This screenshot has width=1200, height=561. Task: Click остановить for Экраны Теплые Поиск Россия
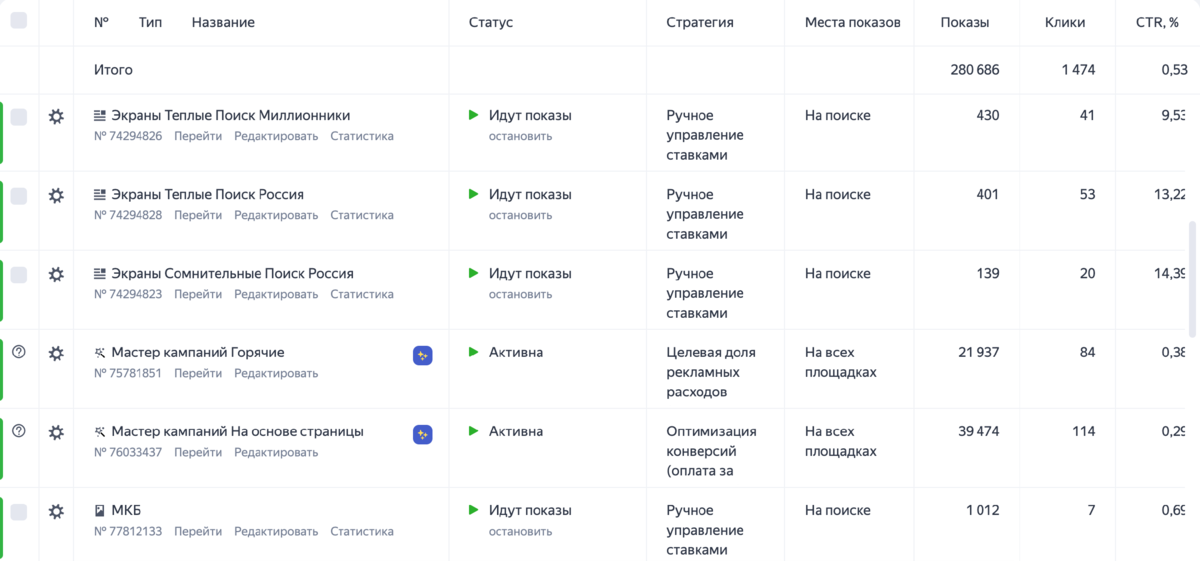point(520,215)
